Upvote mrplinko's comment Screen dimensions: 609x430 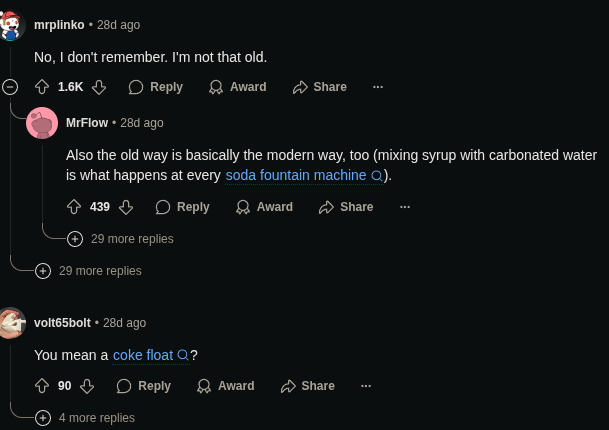(x=42, y=87)
